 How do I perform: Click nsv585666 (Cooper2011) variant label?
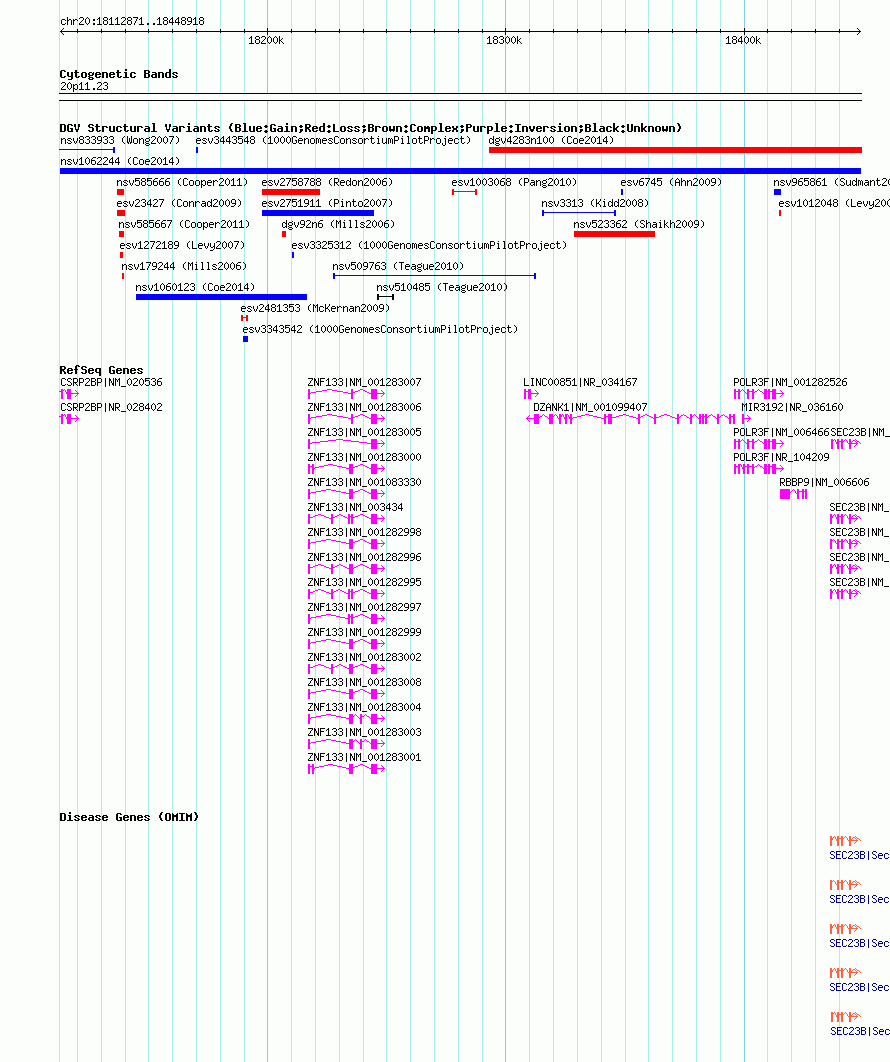point(182,182)
